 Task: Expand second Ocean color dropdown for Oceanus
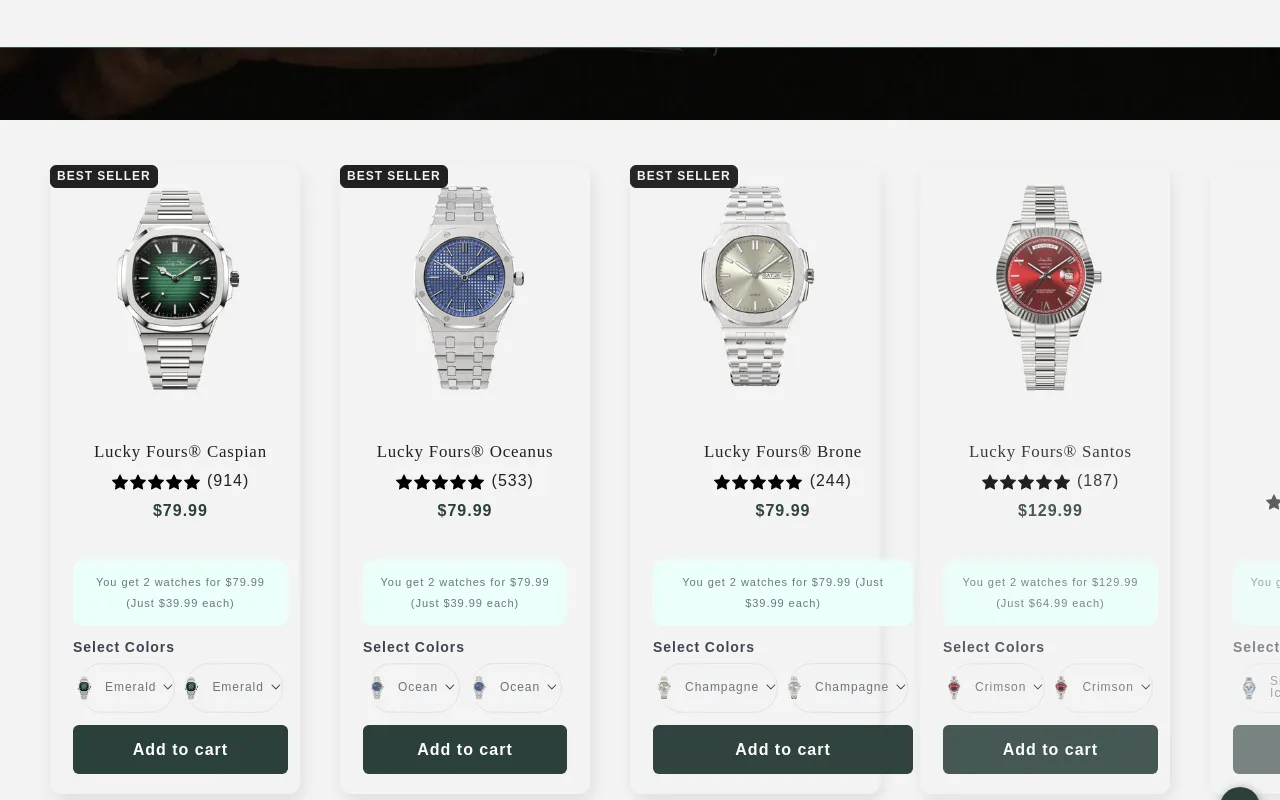point(516,687)
